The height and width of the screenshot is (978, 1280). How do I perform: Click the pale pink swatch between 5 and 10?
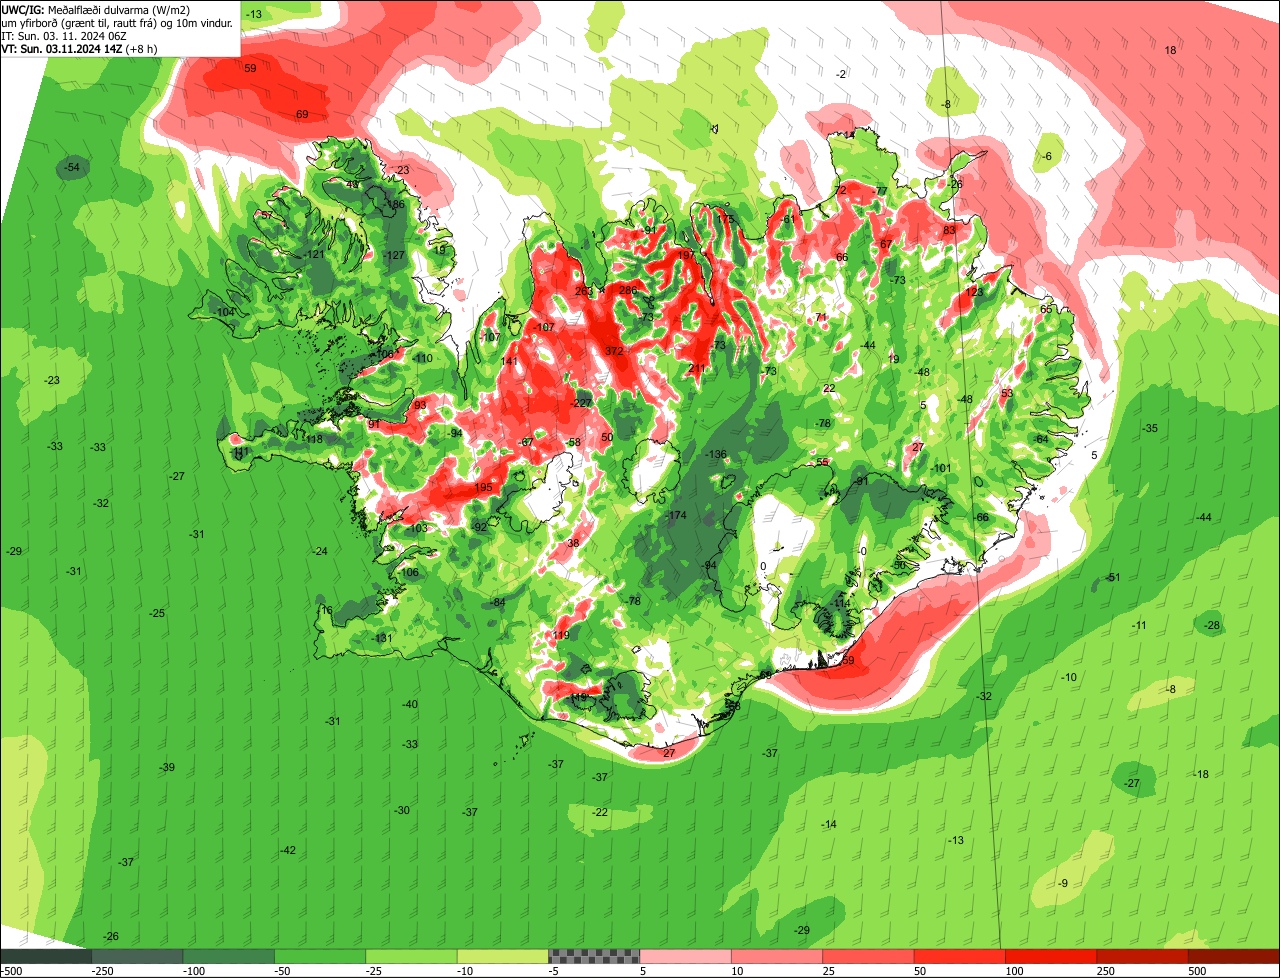(x=686, y=956)
